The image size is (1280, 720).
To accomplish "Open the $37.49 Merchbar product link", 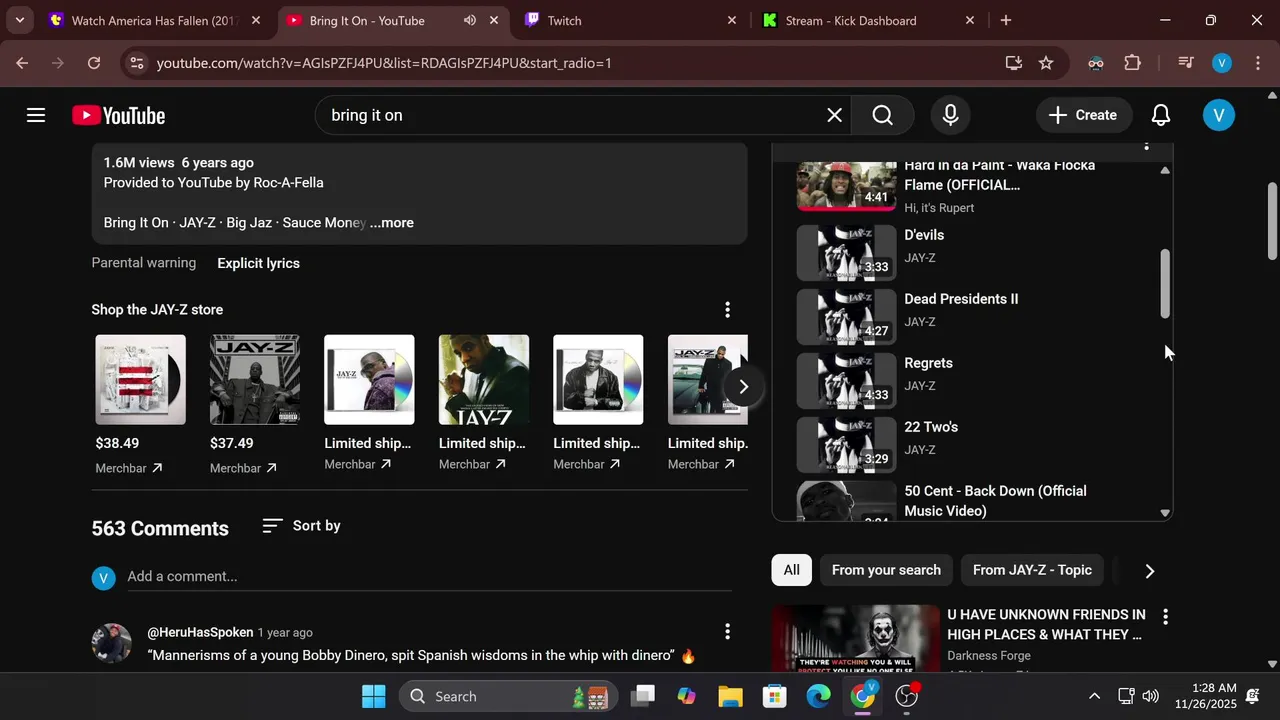I will click(x=254, y=405).
